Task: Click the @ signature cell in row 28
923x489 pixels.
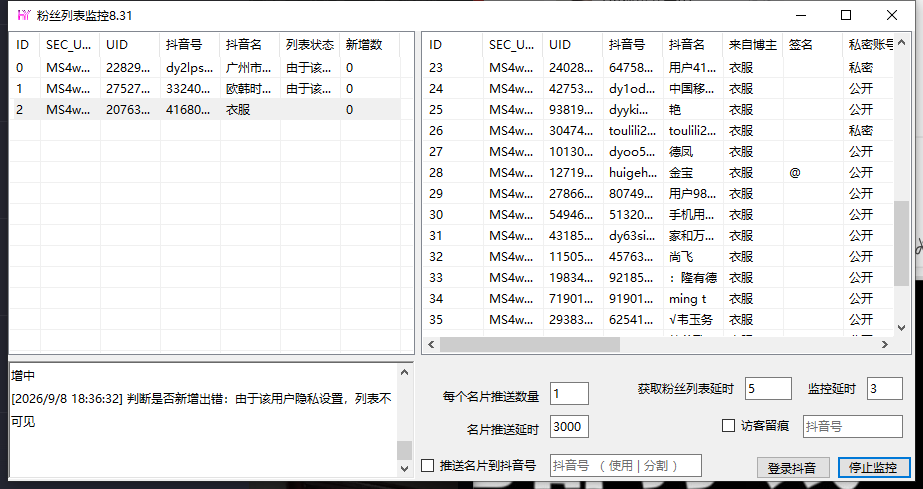Action: (812, 173)
